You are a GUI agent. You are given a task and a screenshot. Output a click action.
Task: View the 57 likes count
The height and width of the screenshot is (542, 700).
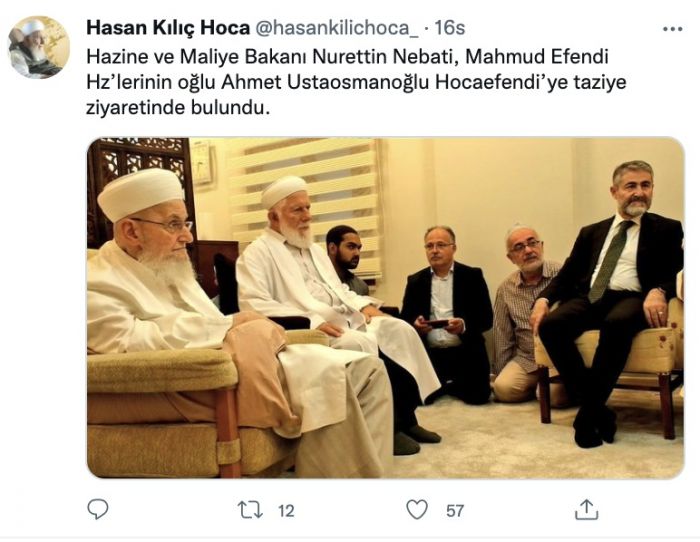454,511
